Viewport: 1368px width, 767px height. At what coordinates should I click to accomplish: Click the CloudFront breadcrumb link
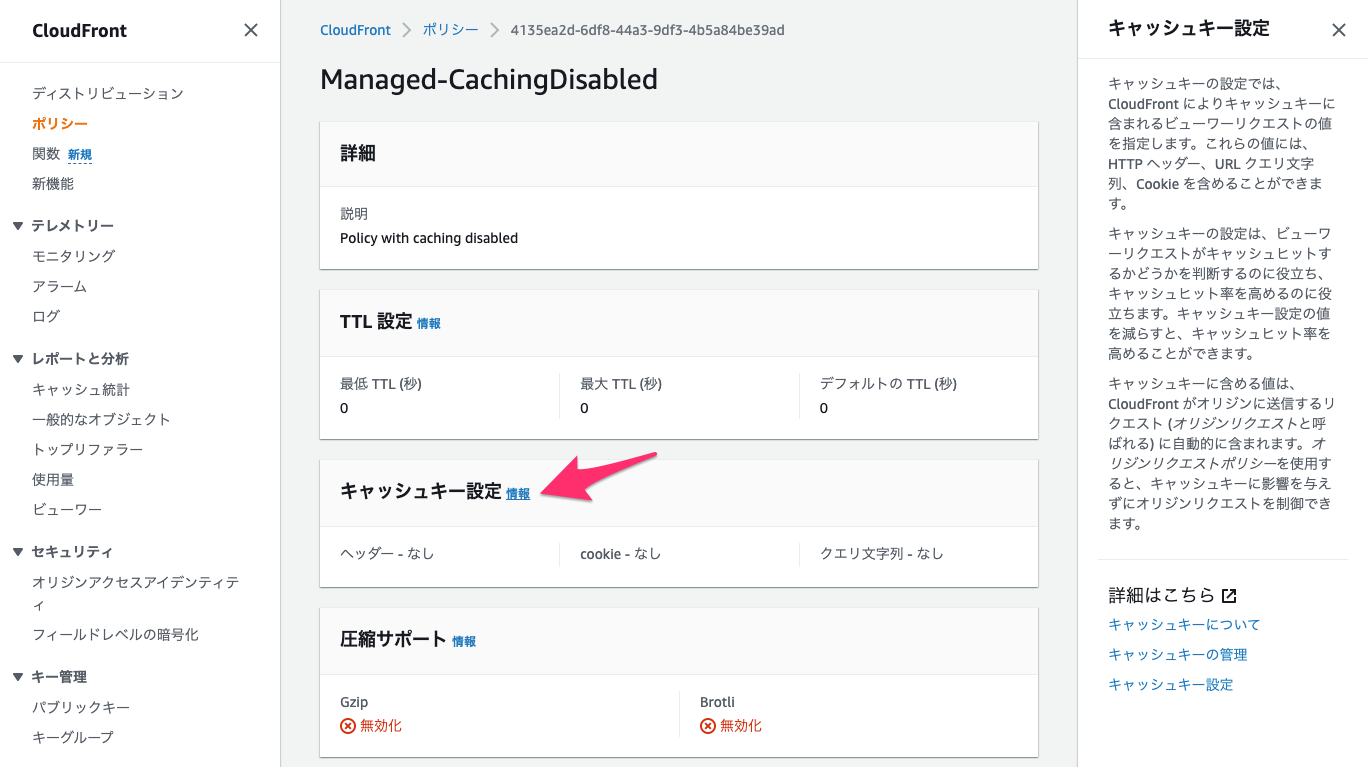[355, 30]
